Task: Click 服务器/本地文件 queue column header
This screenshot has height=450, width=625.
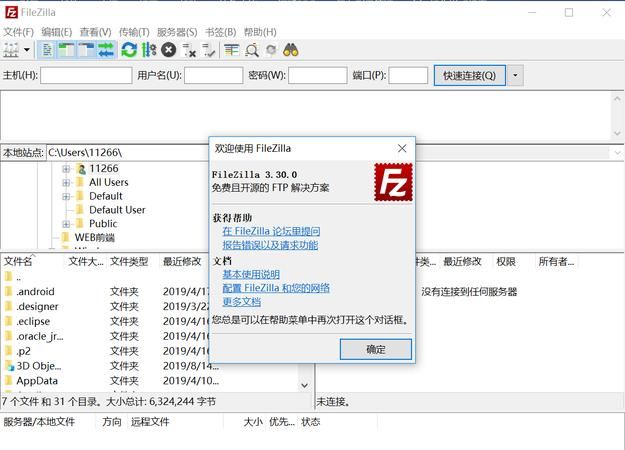Action: (39, 422)
